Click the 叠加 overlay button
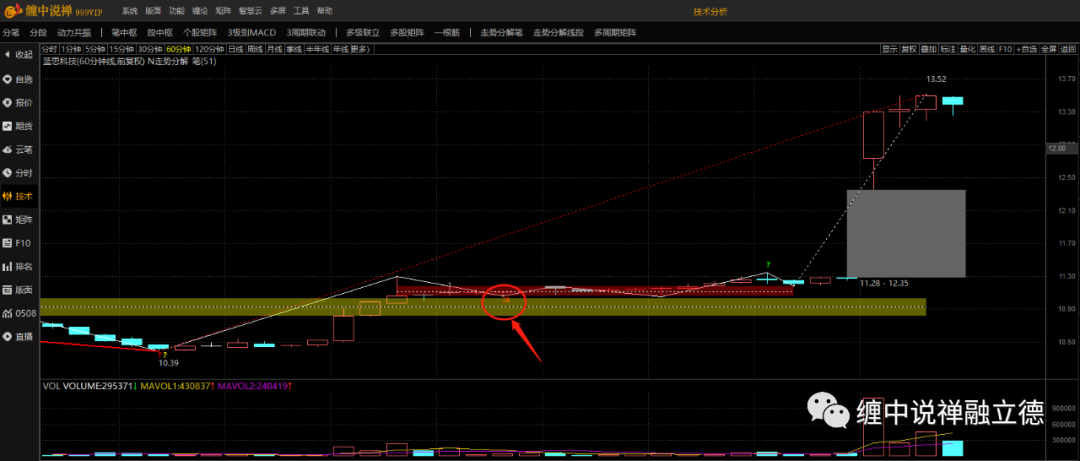This screenshot has width=1080, height=461. (928, 49)
